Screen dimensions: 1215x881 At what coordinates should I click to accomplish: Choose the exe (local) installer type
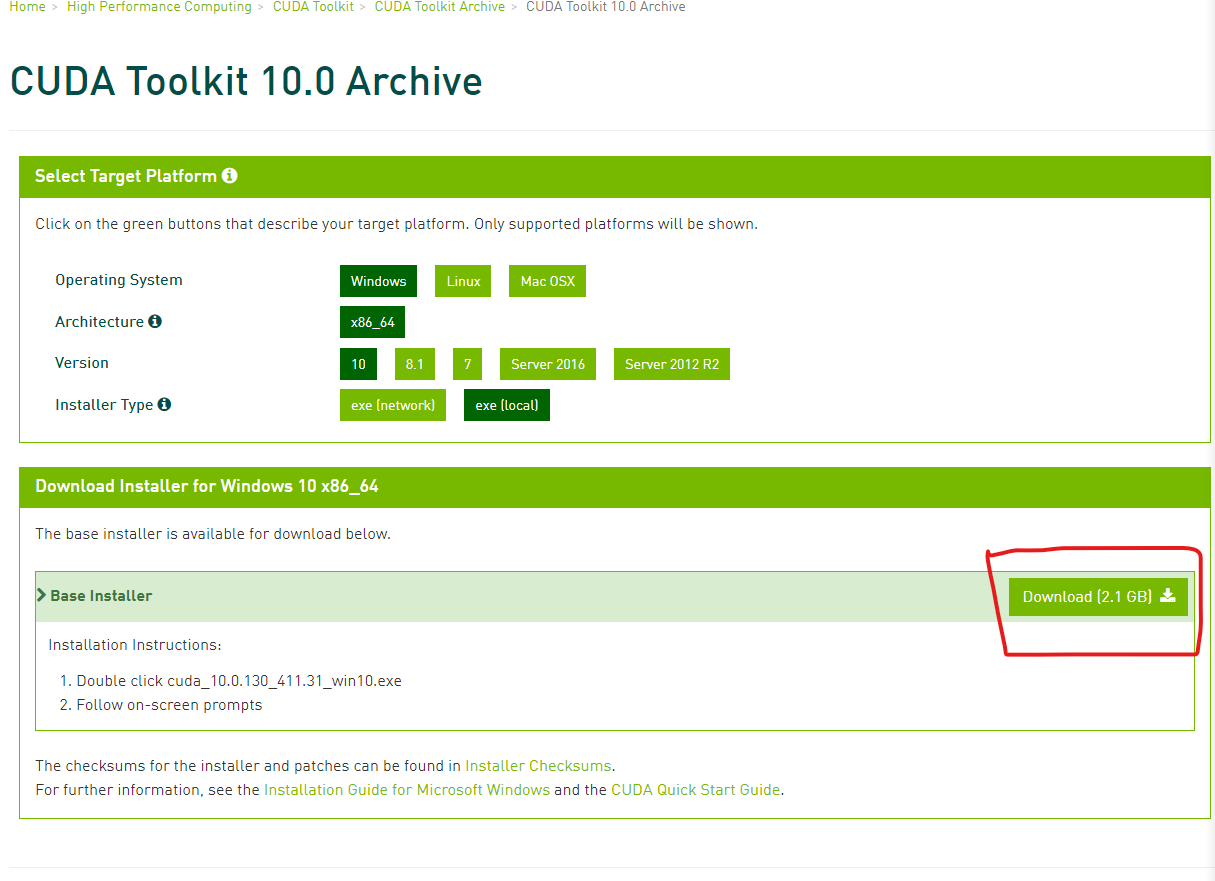coord(507,405)
